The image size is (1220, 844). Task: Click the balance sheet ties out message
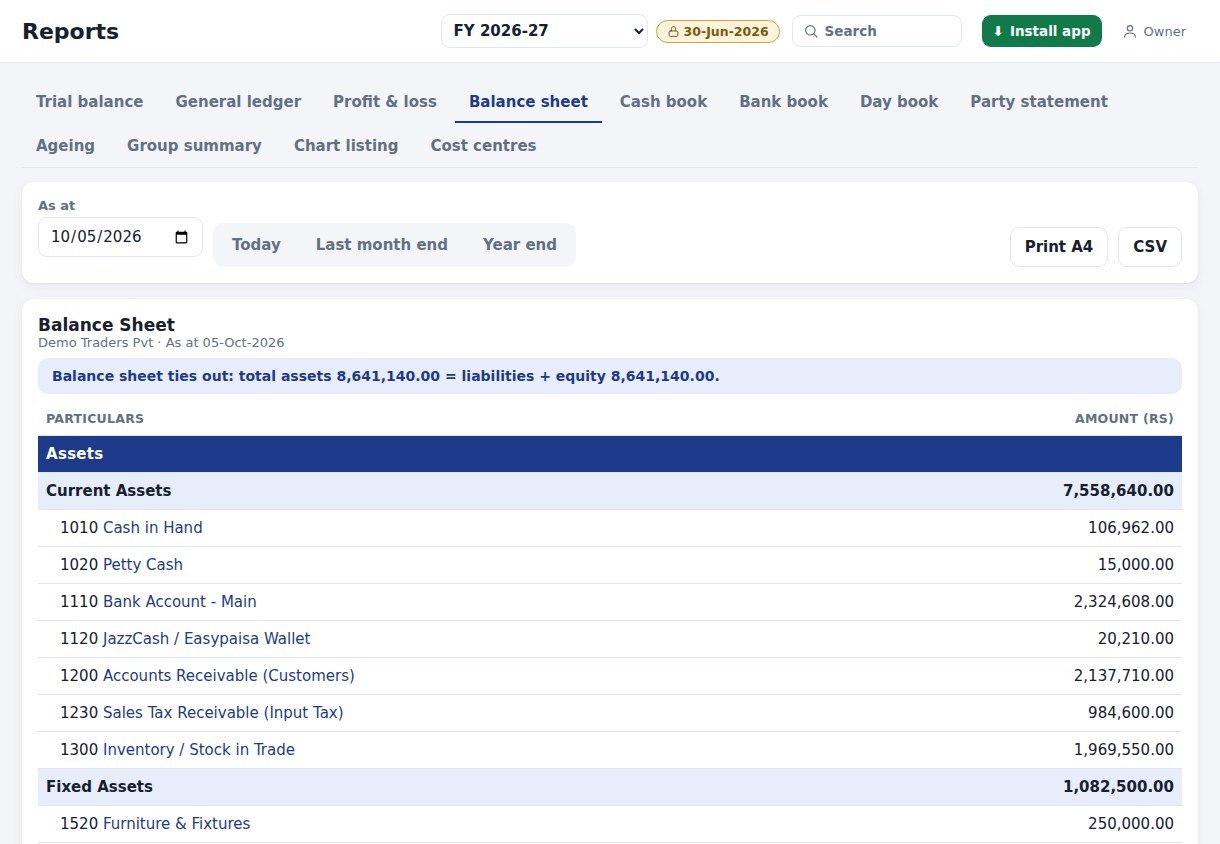coord(610,376)
